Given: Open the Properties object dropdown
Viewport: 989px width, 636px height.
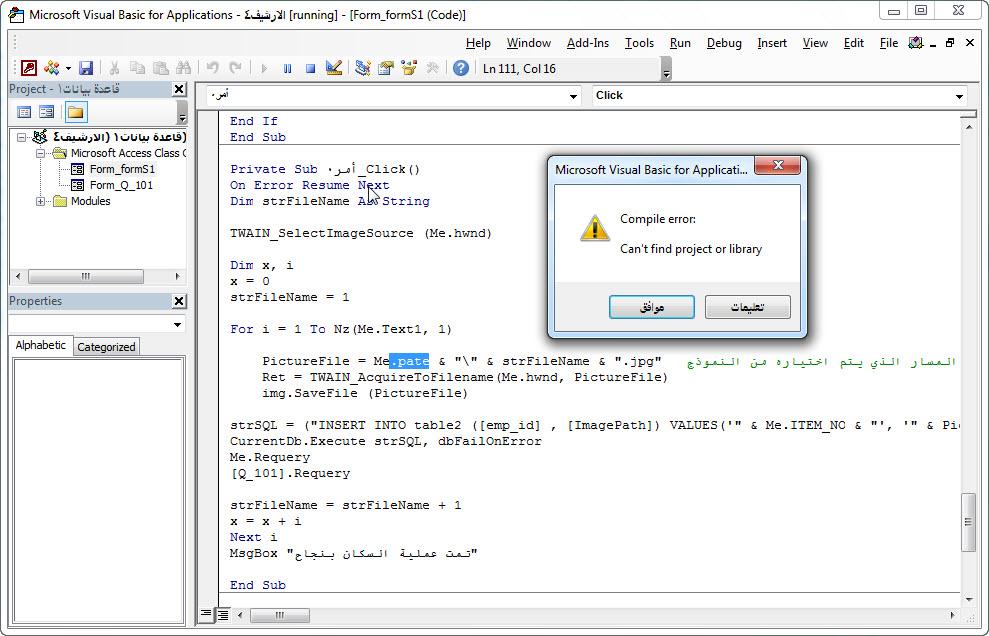Looking at the screenshot, I should (177, 325).
